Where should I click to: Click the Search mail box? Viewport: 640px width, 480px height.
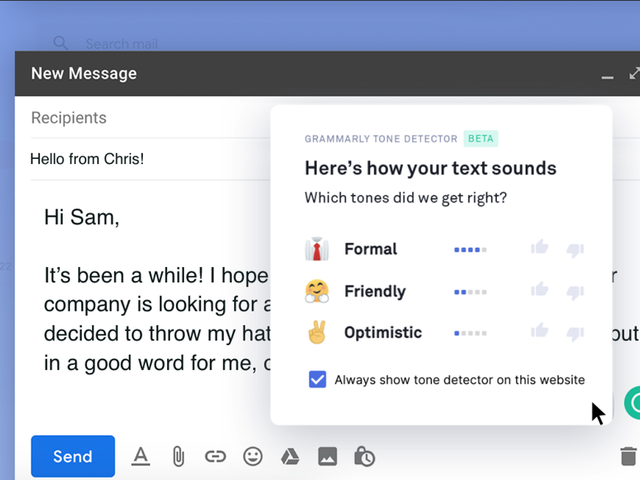tap(122, 44)
